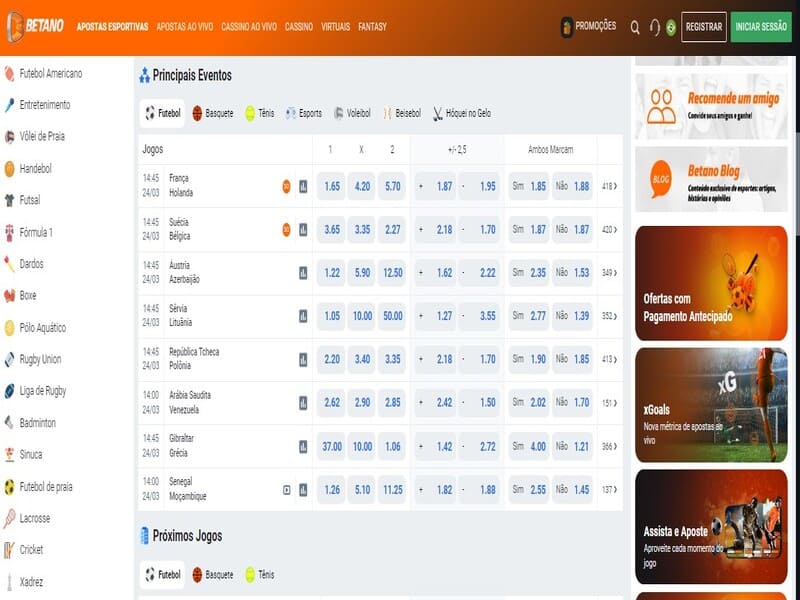The image size is (800, 600).
Task: Open Fórmula 1 from the sidebar
Action: pyautogui.click(x=36, y=232)
